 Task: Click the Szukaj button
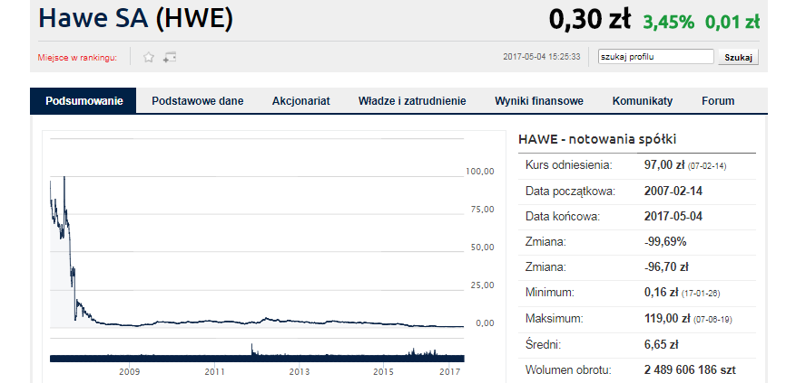(x=738, y=57)
